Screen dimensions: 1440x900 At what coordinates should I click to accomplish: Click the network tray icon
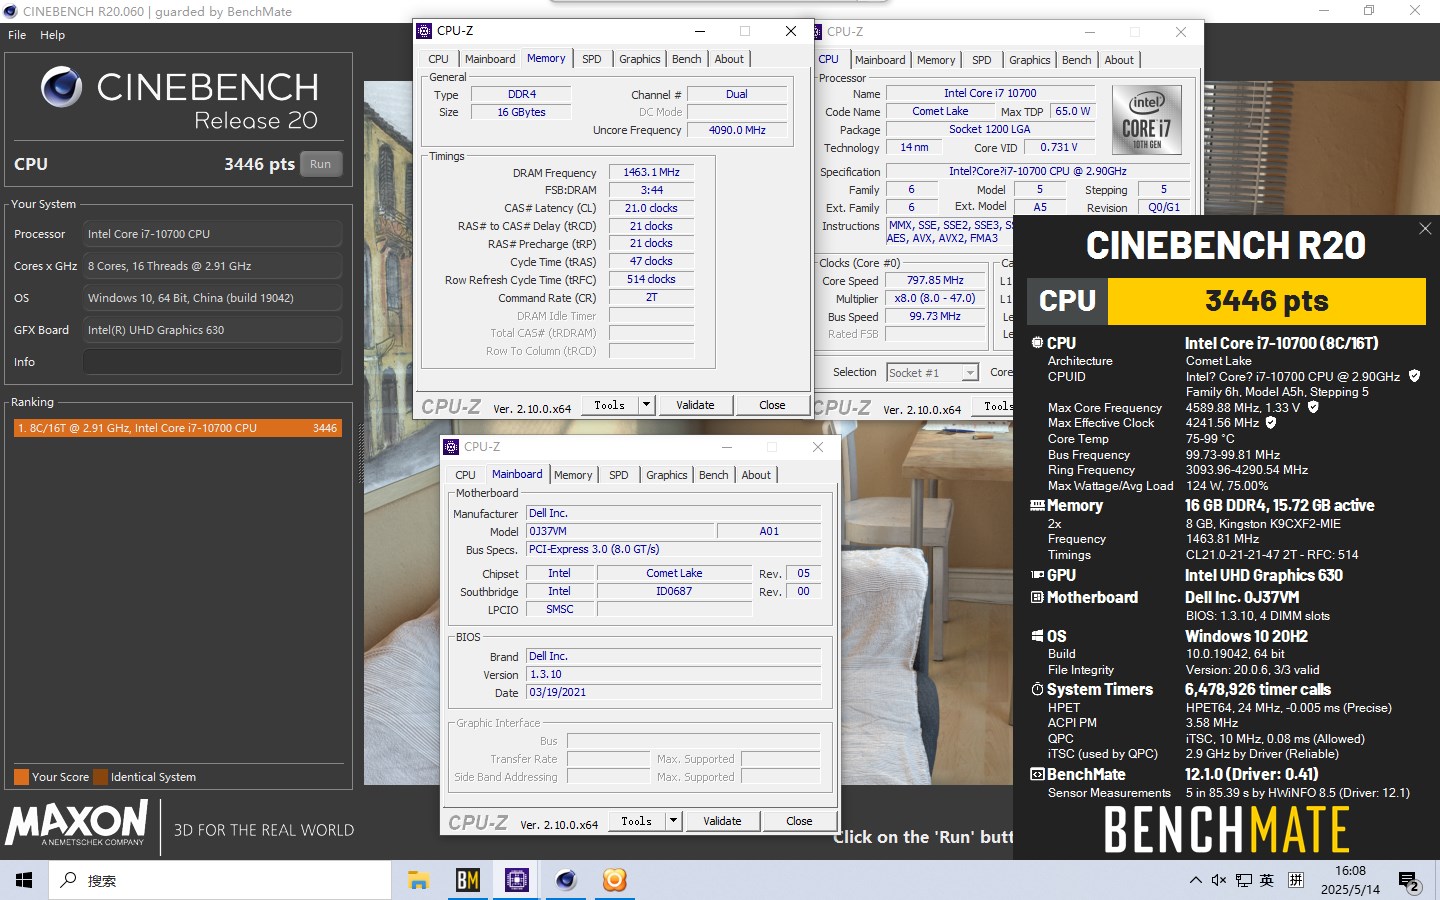point(1243,880)
